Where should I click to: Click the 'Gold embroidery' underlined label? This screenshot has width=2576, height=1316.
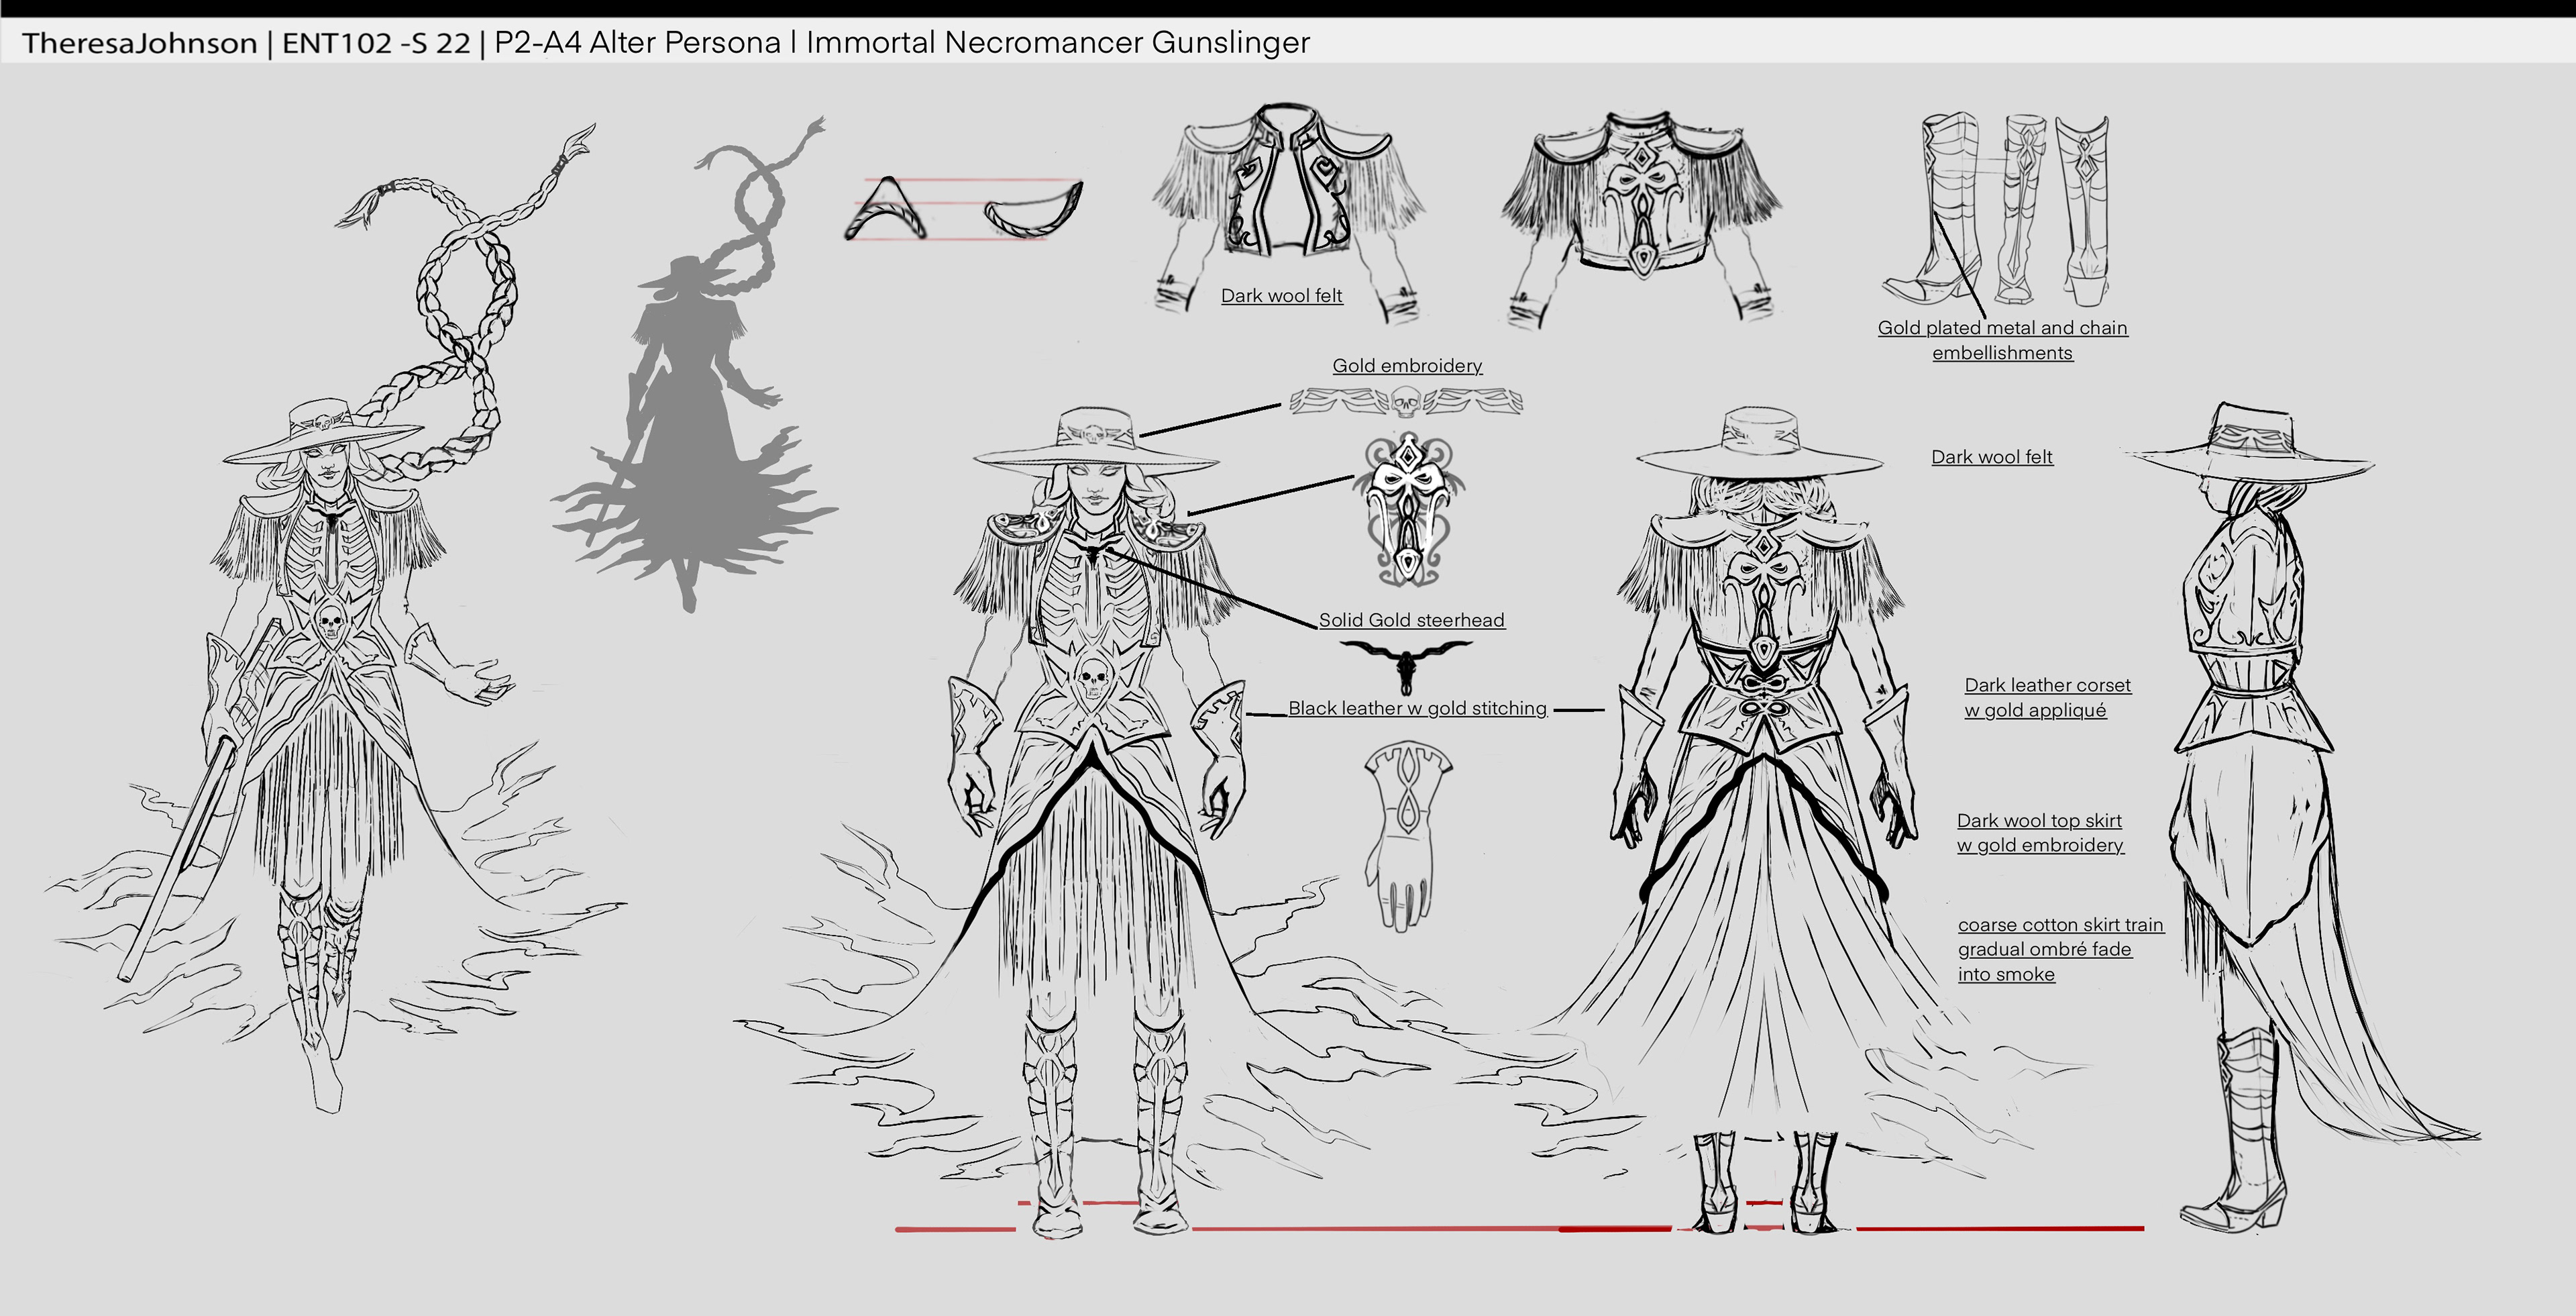(x=1407, y=366)
